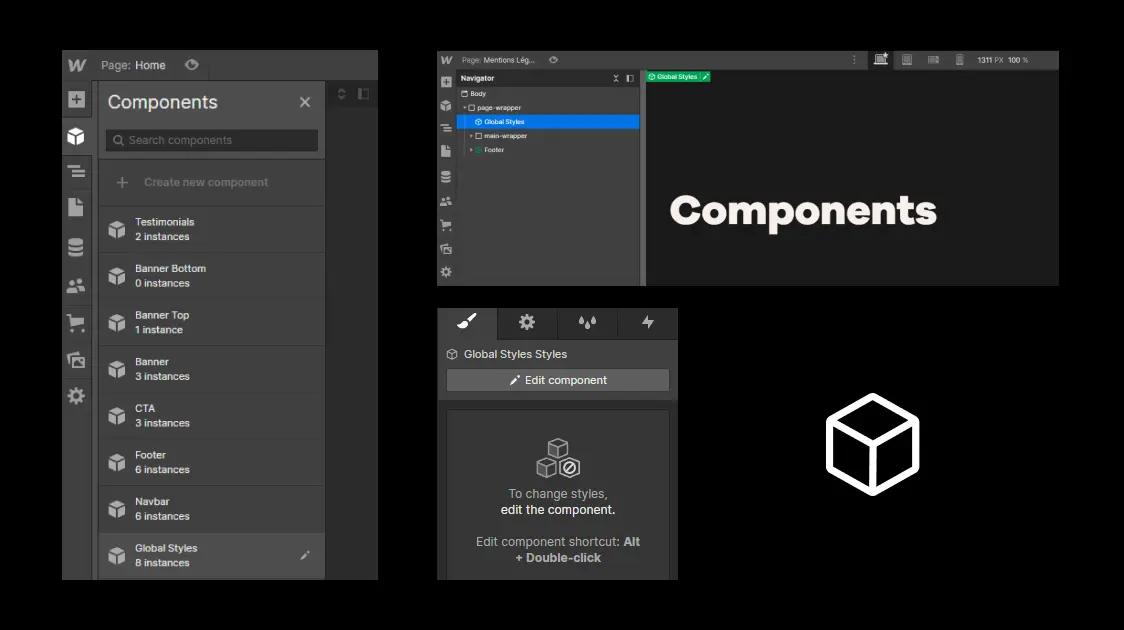
Task: Click Edit component button
Action: click(558, 380)
